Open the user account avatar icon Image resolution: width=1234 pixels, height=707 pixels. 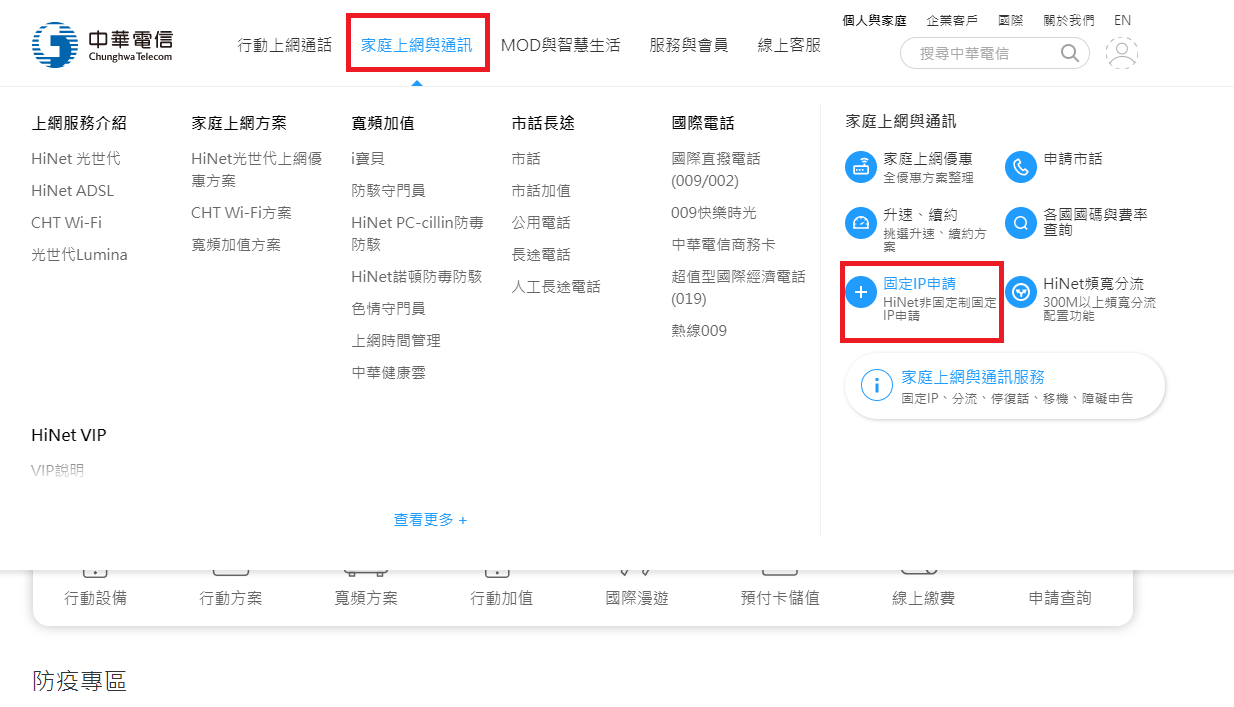coord(1122,53)
